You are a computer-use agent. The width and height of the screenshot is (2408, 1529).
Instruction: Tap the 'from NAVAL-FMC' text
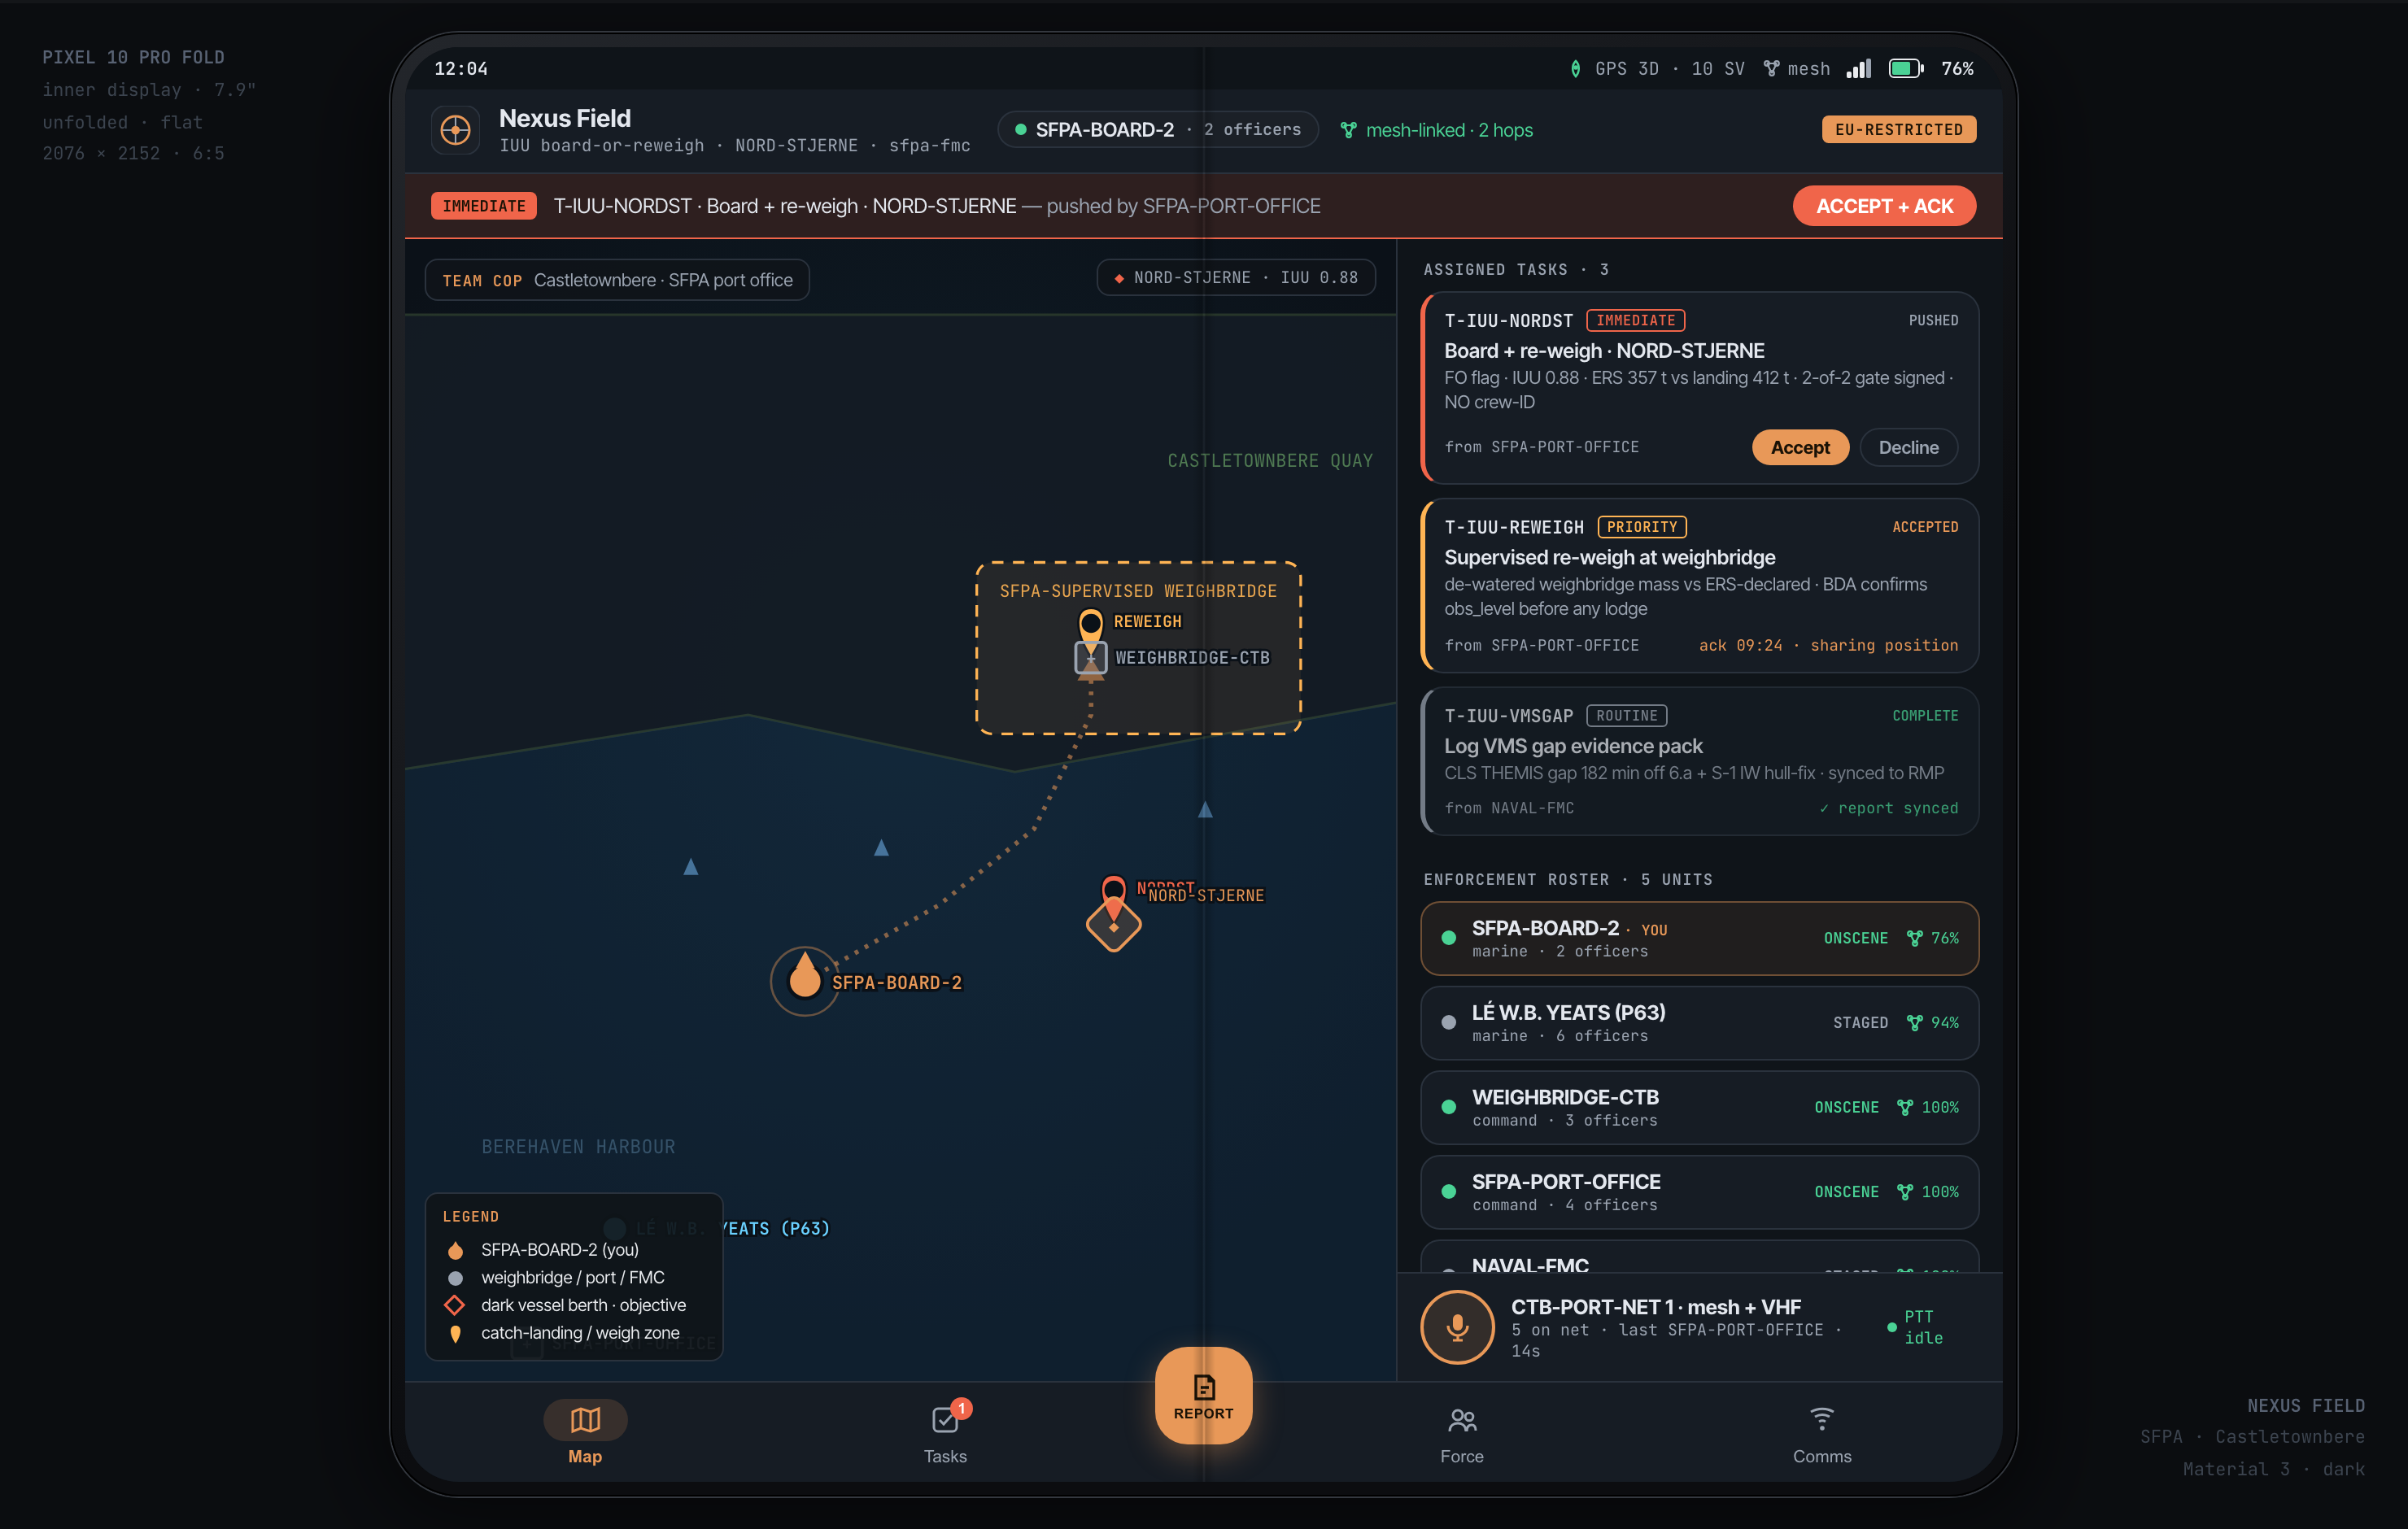click(x=1509, y=808)
